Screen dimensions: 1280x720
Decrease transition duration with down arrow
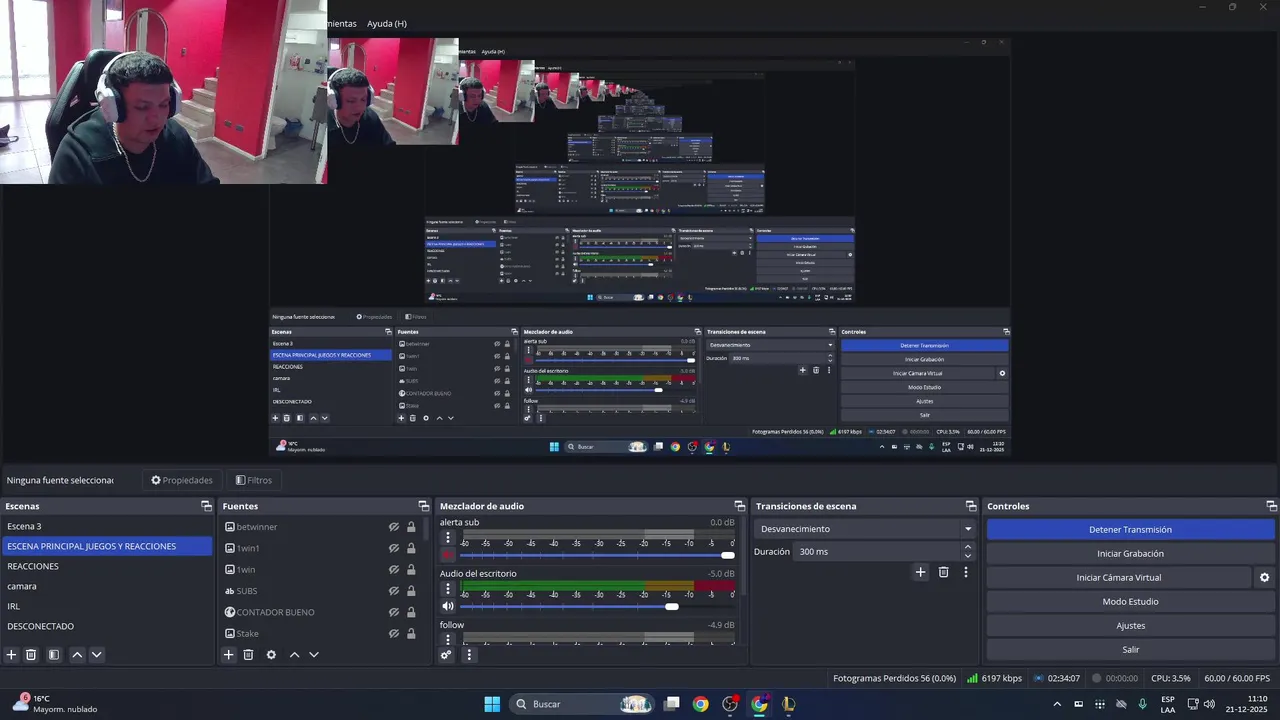pos(967,556)
